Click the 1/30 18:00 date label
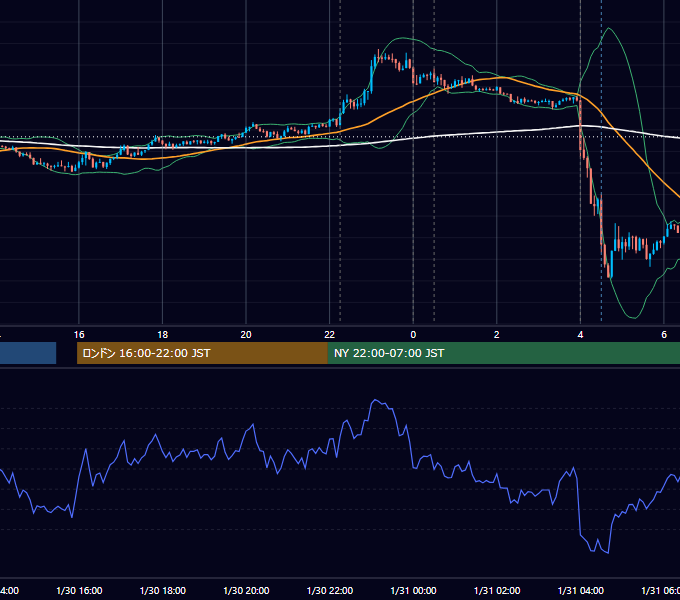Screen dimensions: 680x600 coord(163,590)
